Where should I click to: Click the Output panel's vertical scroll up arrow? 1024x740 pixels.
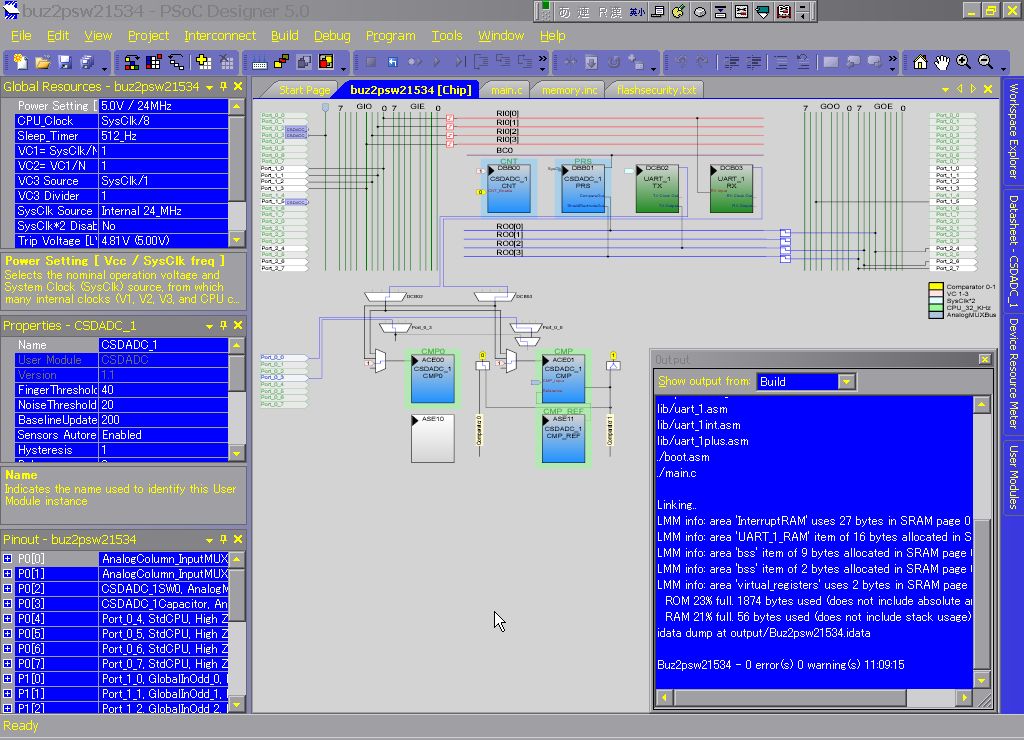click(982, 405)
